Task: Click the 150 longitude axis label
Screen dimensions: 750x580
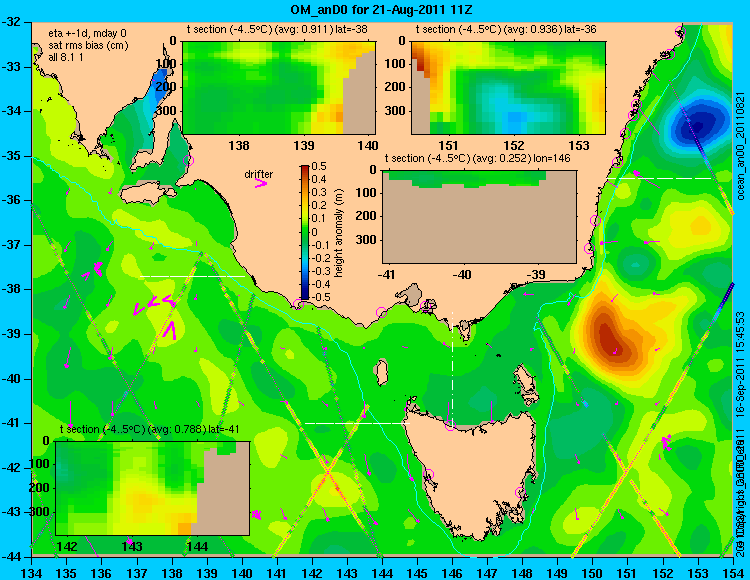Action: click(593, 573)
